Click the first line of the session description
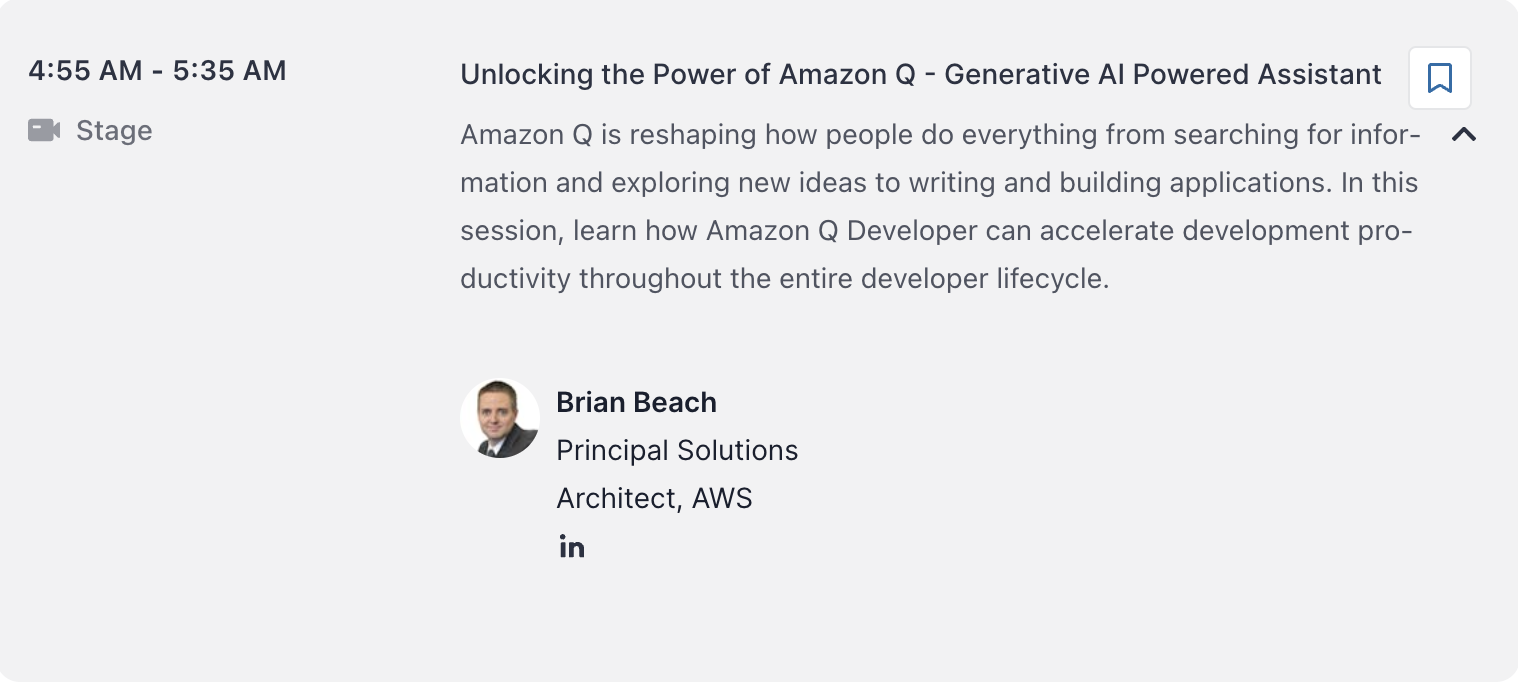 [941, 134]
